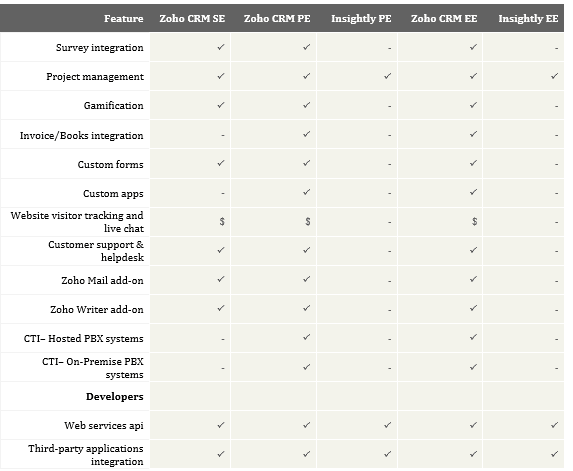573x471 pixels.
Task: Click the Web services api checkmark under Insightly EE
Action: click(x=554, y=425)
